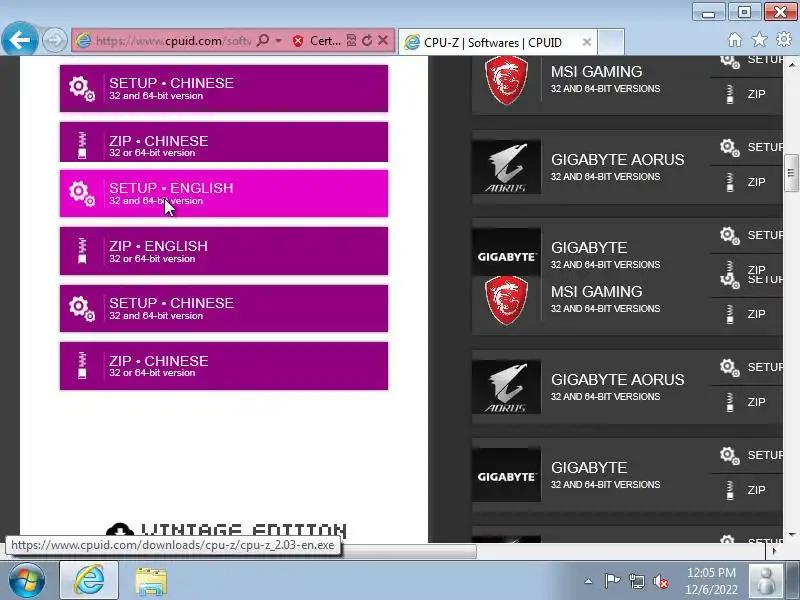Click the upper MSI GAMING title text

596,72
